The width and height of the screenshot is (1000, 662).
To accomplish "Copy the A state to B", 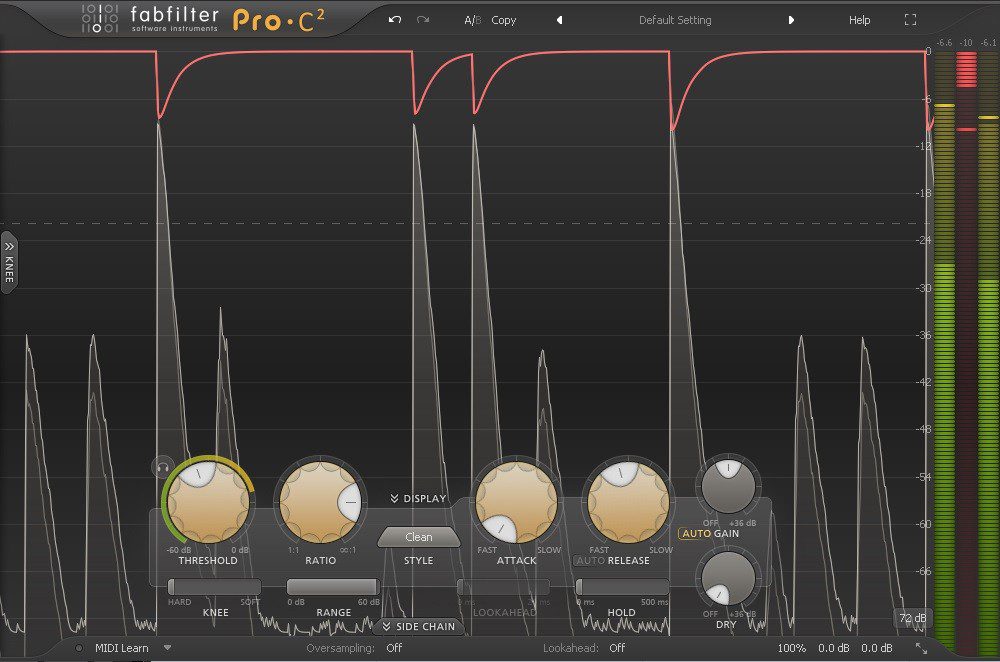I will click(x=504, y=20).
